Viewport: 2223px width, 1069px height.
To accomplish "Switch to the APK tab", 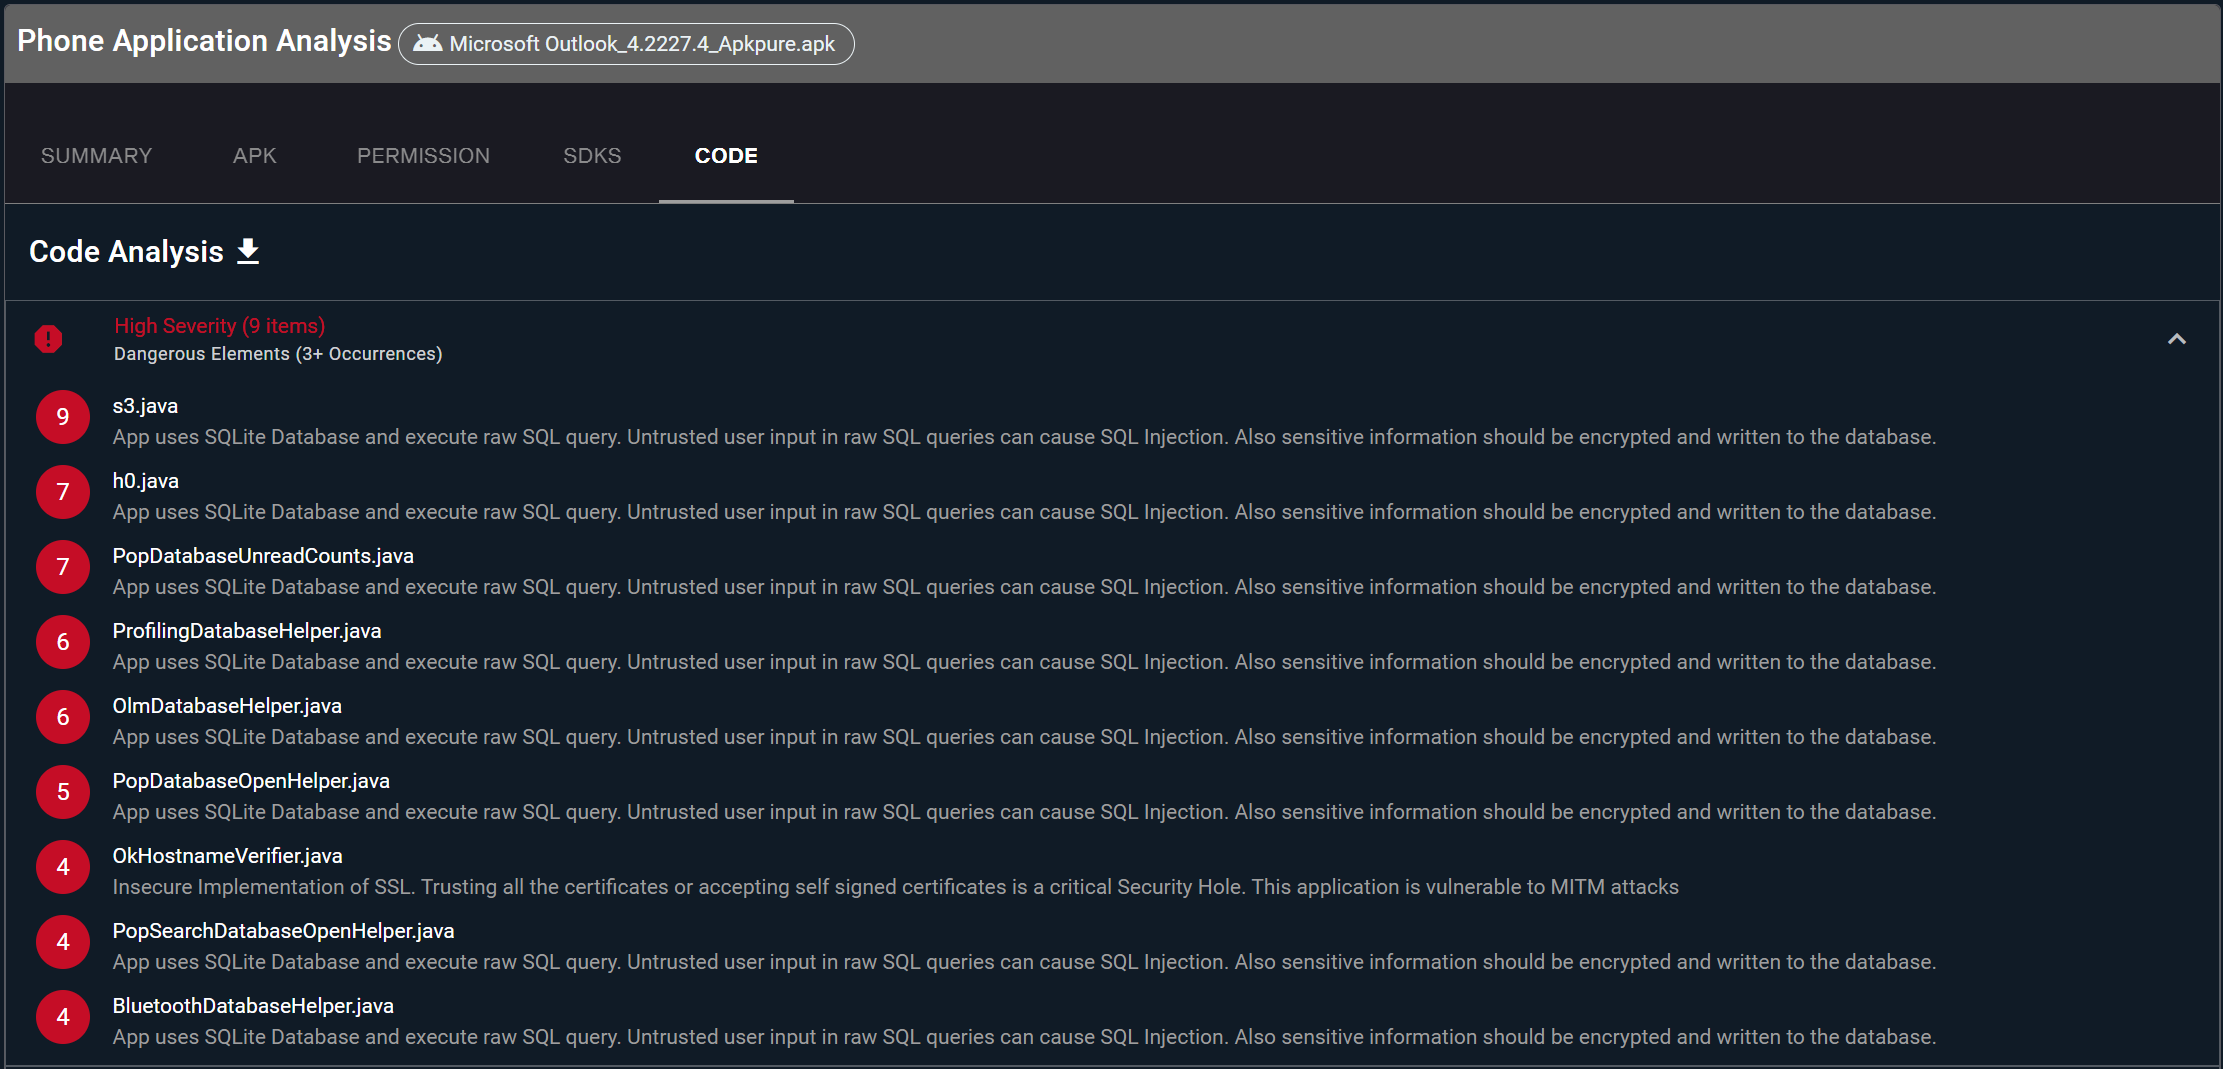I will point(255,155).
